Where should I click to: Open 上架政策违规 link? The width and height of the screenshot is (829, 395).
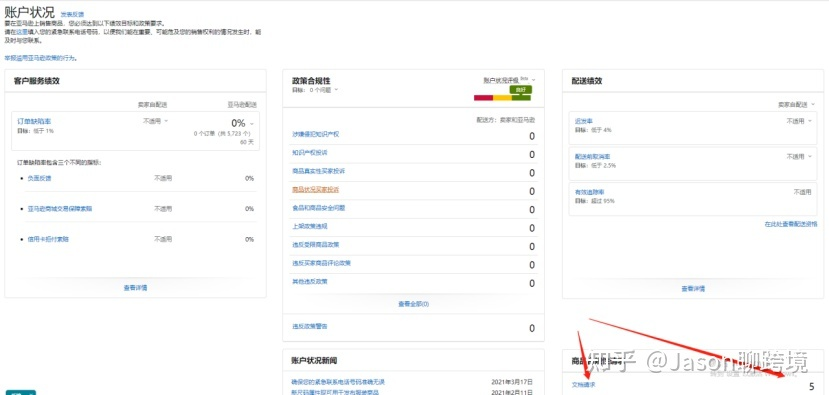(x=309, y=226)
